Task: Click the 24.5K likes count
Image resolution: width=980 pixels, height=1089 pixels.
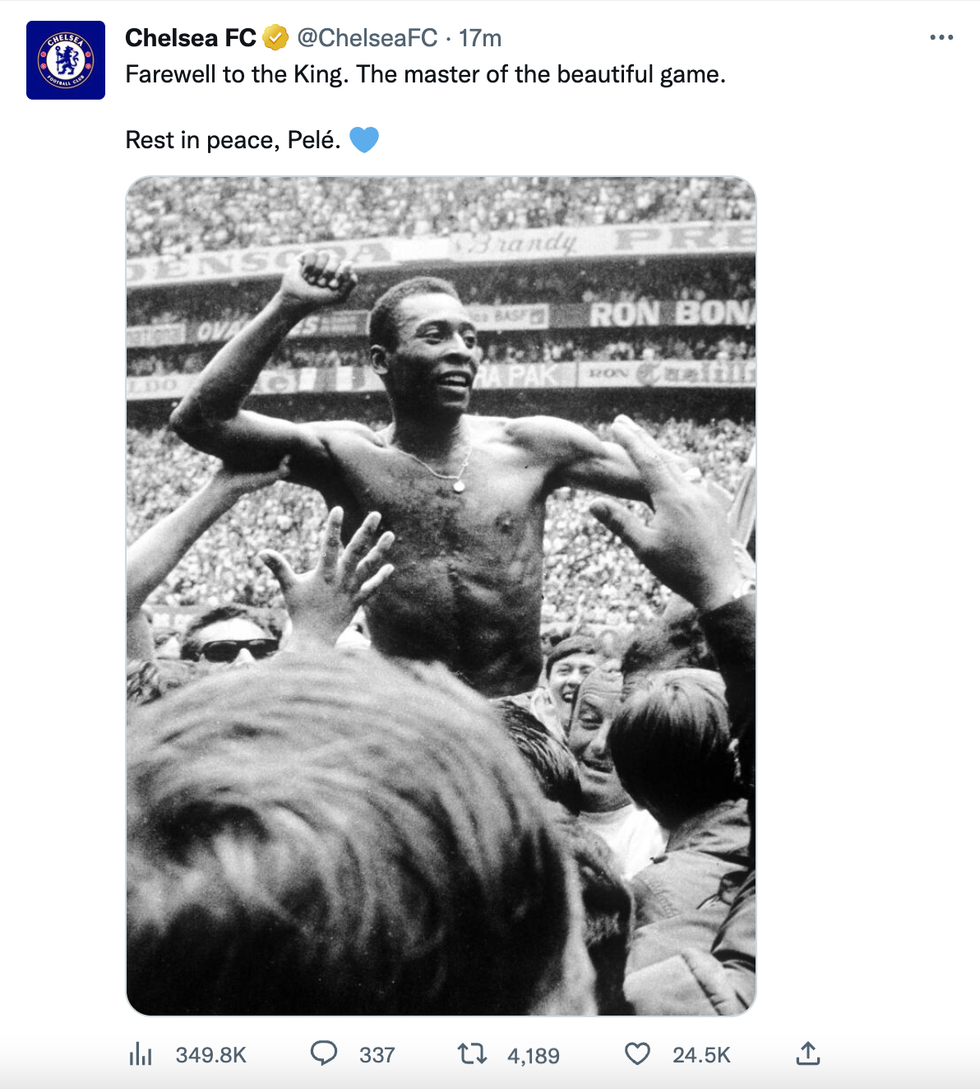Action: click(x=704, y=1054)
